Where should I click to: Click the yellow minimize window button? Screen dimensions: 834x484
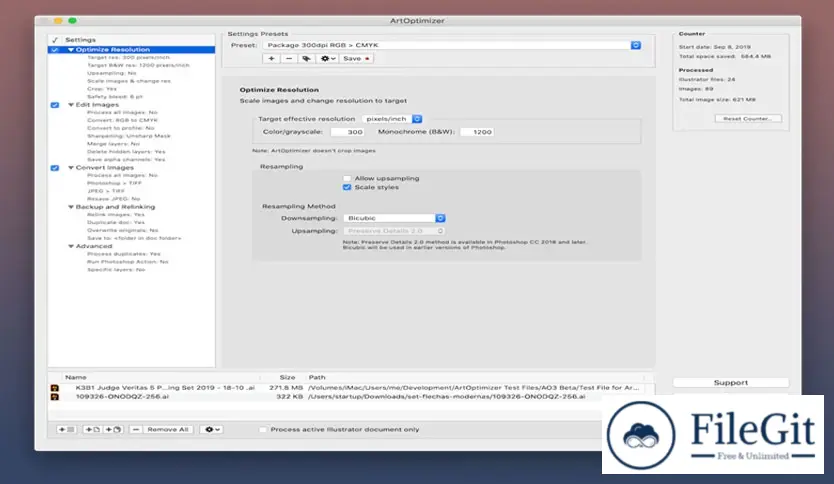coord(58,21)
